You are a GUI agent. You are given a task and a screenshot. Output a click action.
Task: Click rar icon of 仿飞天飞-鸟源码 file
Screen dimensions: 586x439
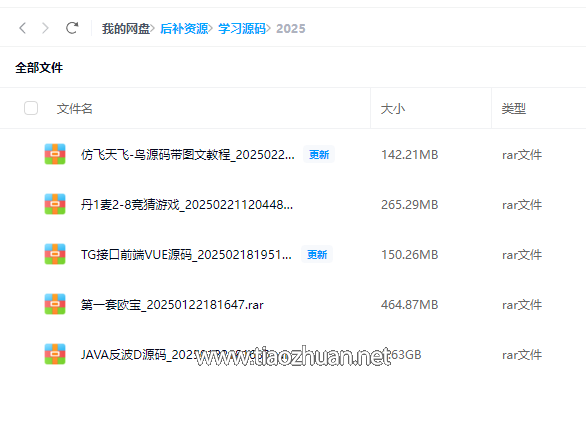click(55, 154)
